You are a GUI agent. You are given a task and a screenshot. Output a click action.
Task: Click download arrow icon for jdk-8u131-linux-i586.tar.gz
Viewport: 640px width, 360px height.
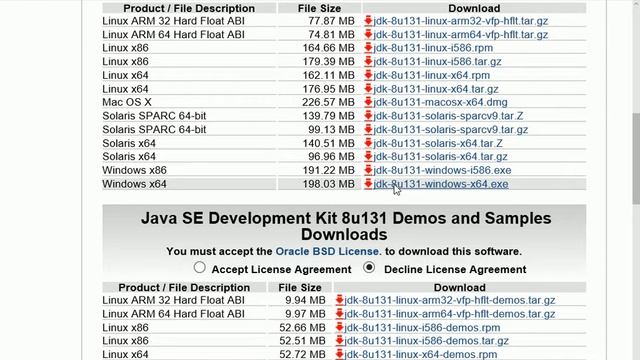(x=368, y=61)
